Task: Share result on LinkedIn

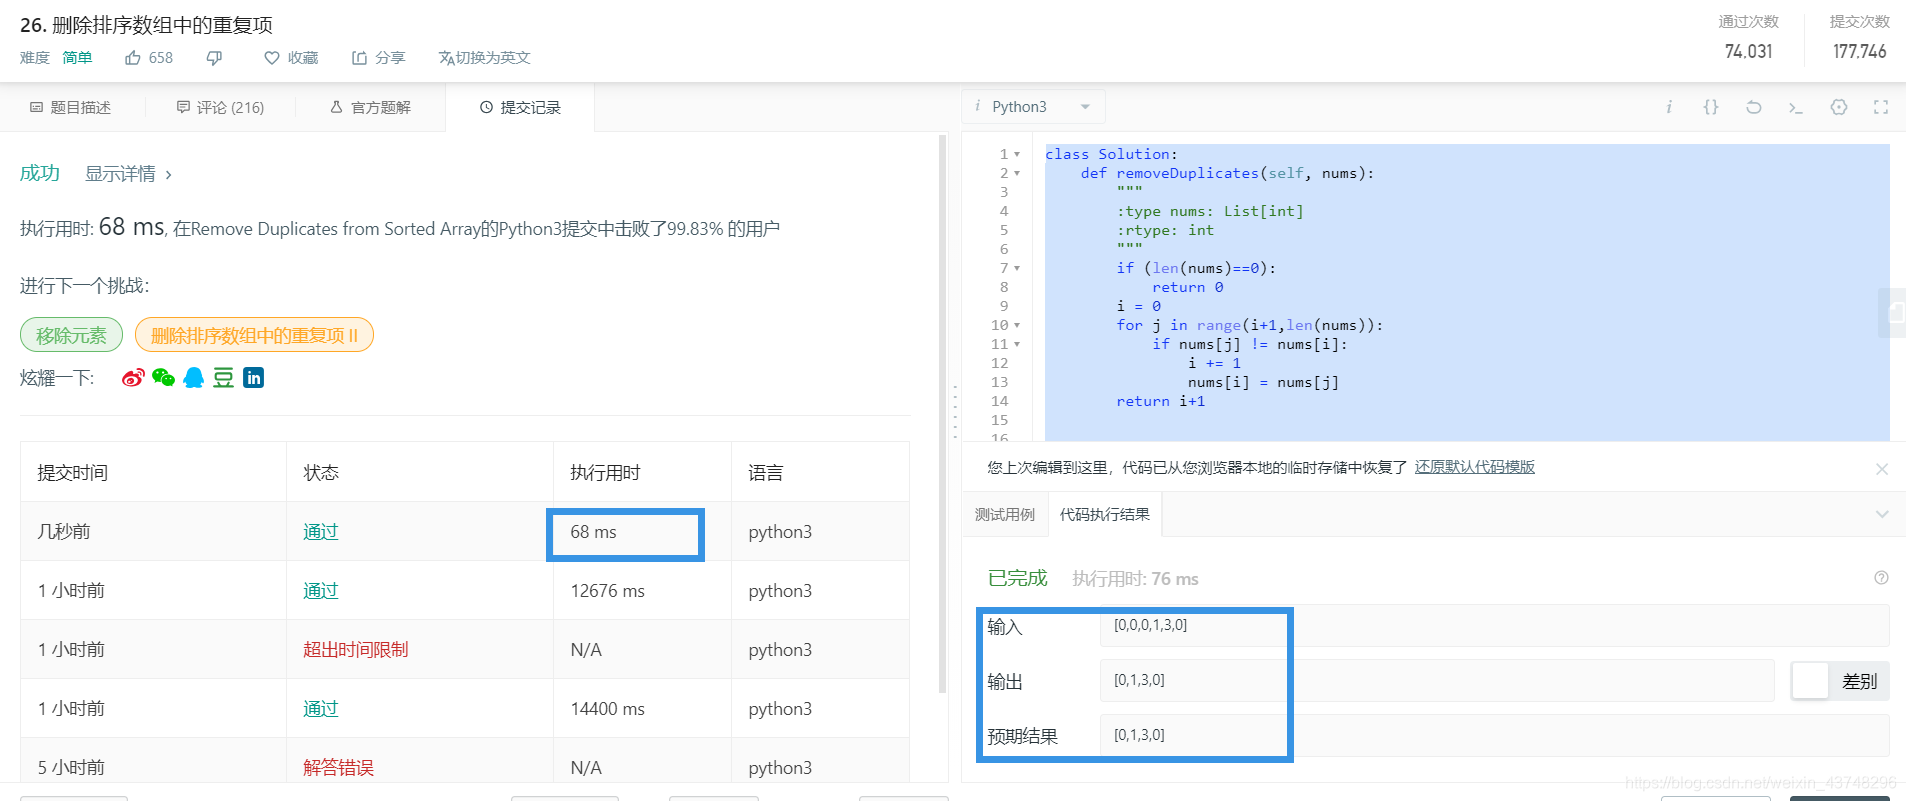Action: coord(254,377)
